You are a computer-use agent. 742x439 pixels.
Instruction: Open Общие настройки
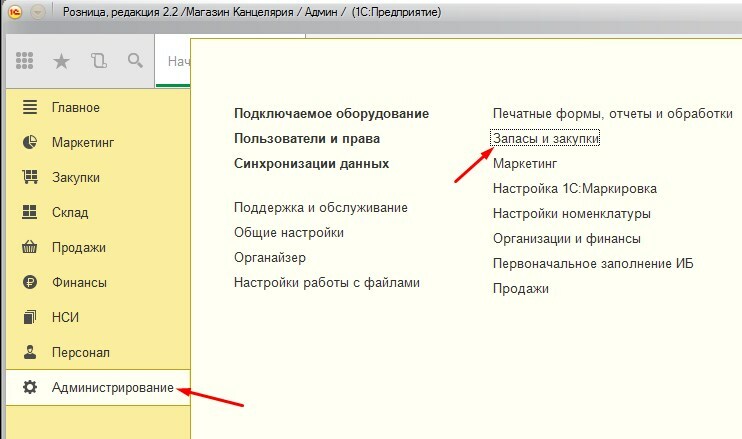point(289,233)
